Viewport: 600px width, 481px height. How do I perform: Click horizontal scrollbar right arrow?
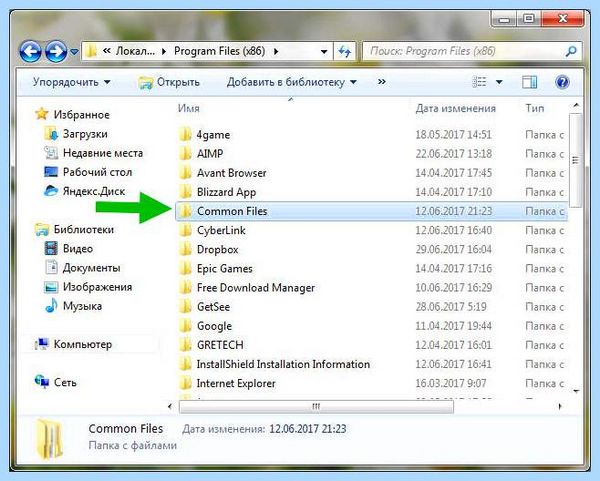[x=560, y=406]
